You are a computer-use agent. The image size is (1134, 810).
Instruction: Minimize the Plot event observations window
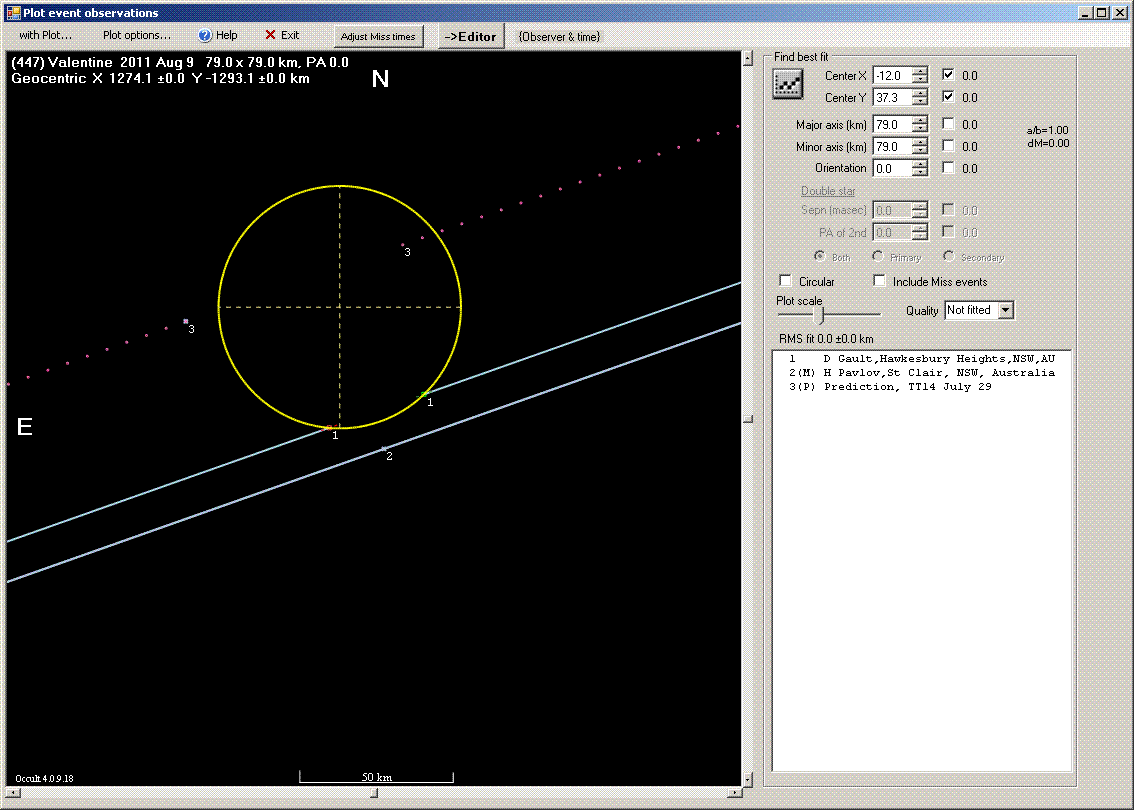click(x=1086, y=12)
